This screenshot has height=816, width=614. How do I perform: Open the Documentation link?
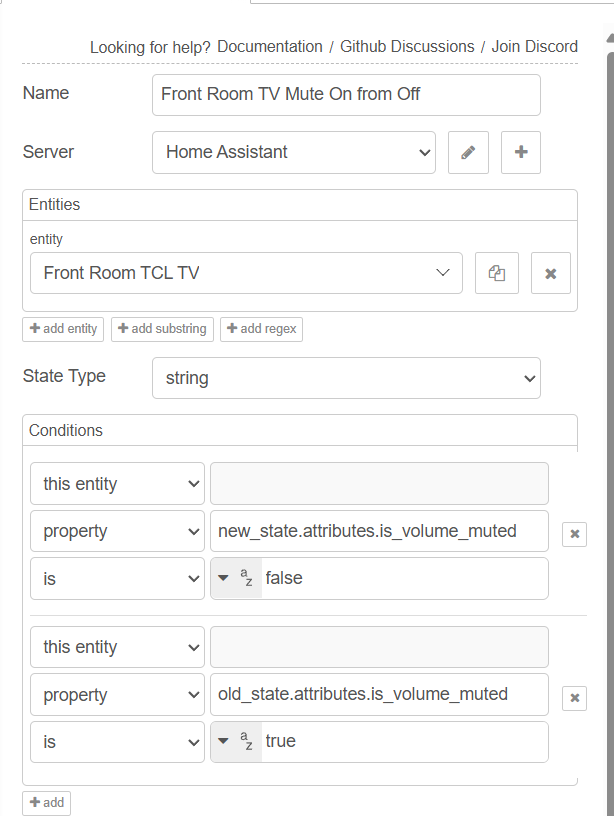click(x=269, y=46)
